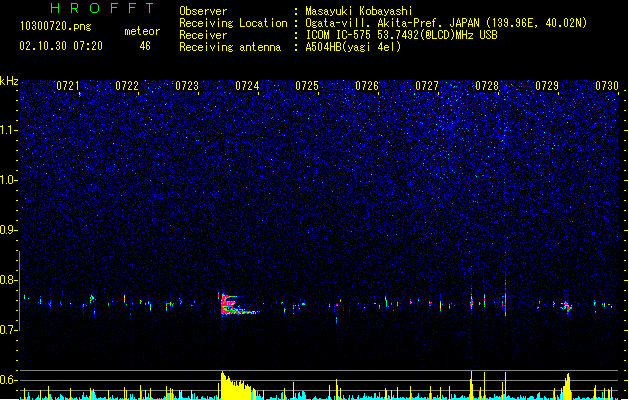The image size is (629, 400).
Task: Click the kHz axis unit label
Action: pyautogui.click(x=9, y=81)
